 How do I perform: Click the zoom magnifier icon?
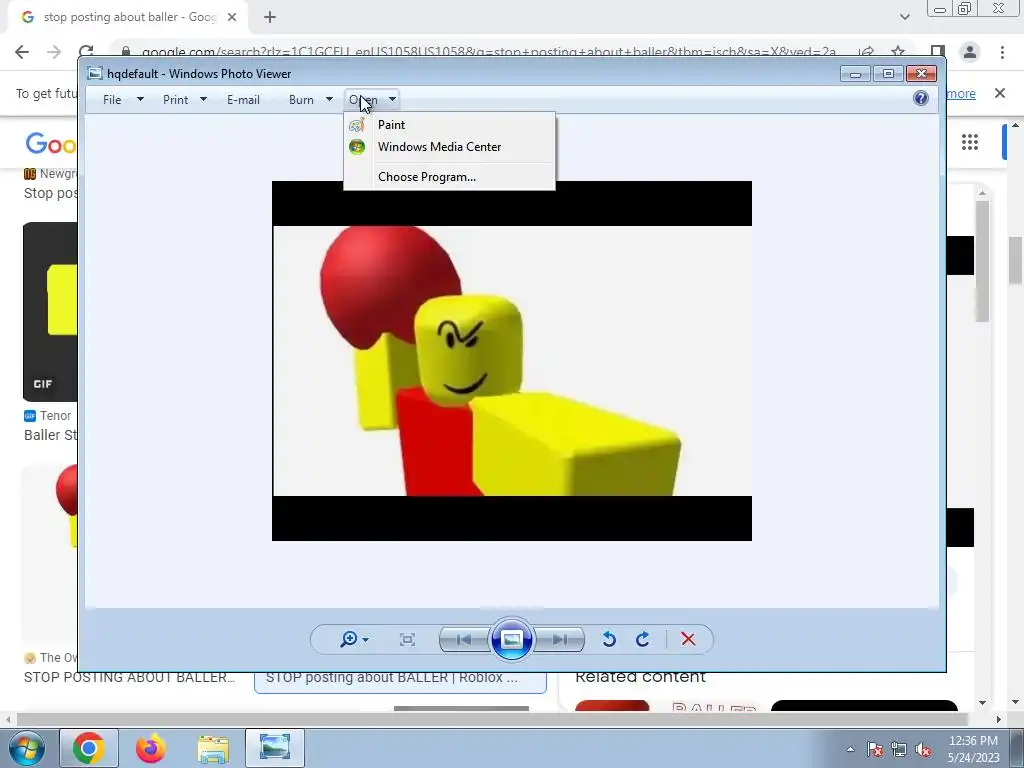[x=348, y=639]
